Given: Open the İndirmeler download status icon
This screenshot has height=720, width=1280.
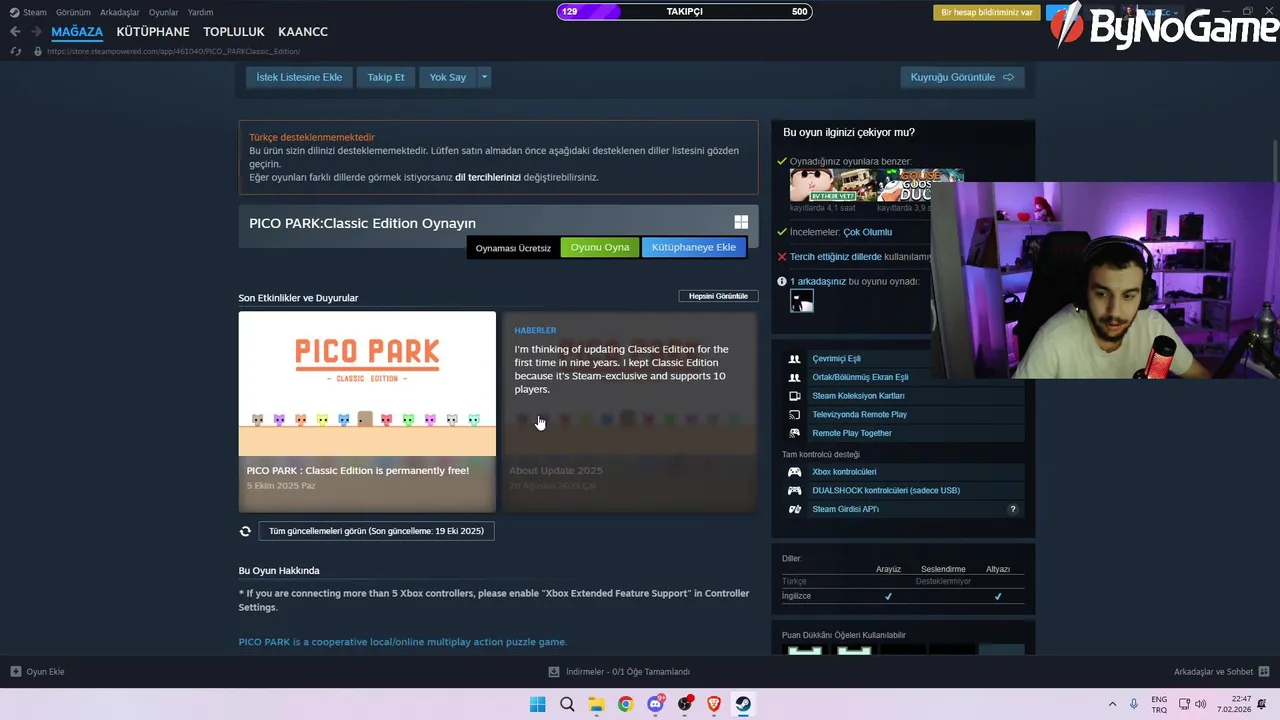Looking at the screenshot, I should click(554, 672).
